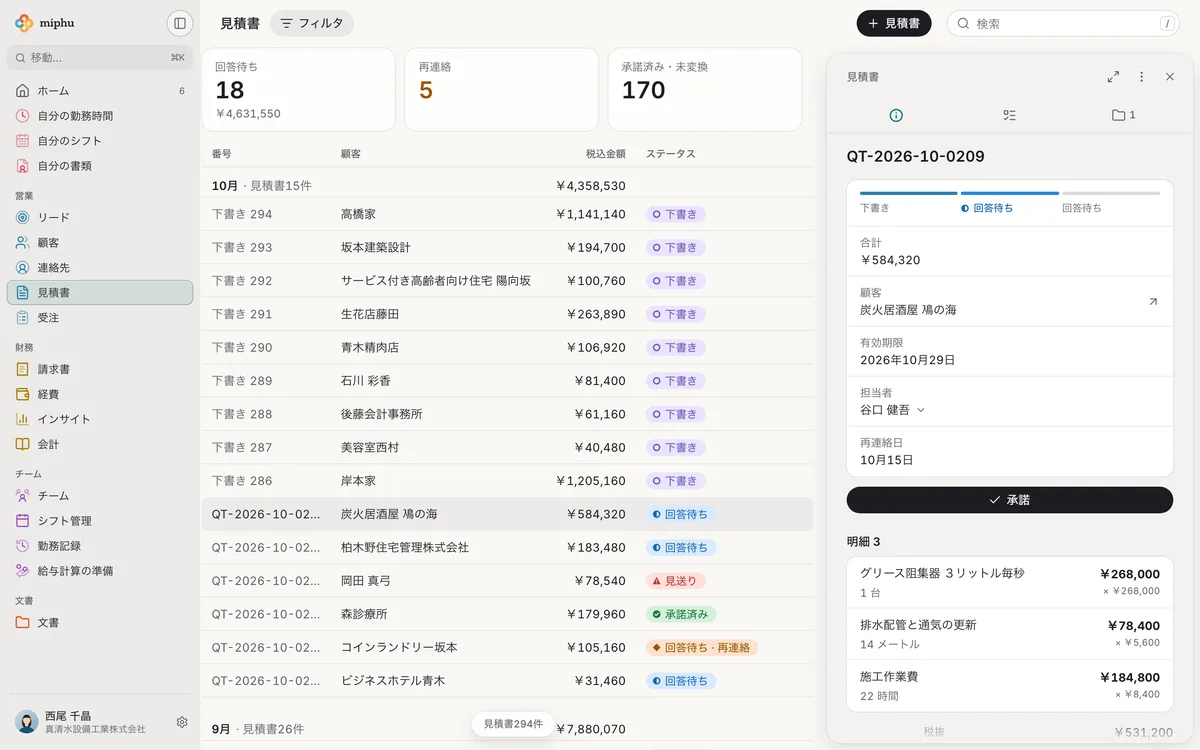The image size is (1200, 750).
Task: Open ホーム in the sidebar
Action: pyautogui.click(x=100, y=91)
